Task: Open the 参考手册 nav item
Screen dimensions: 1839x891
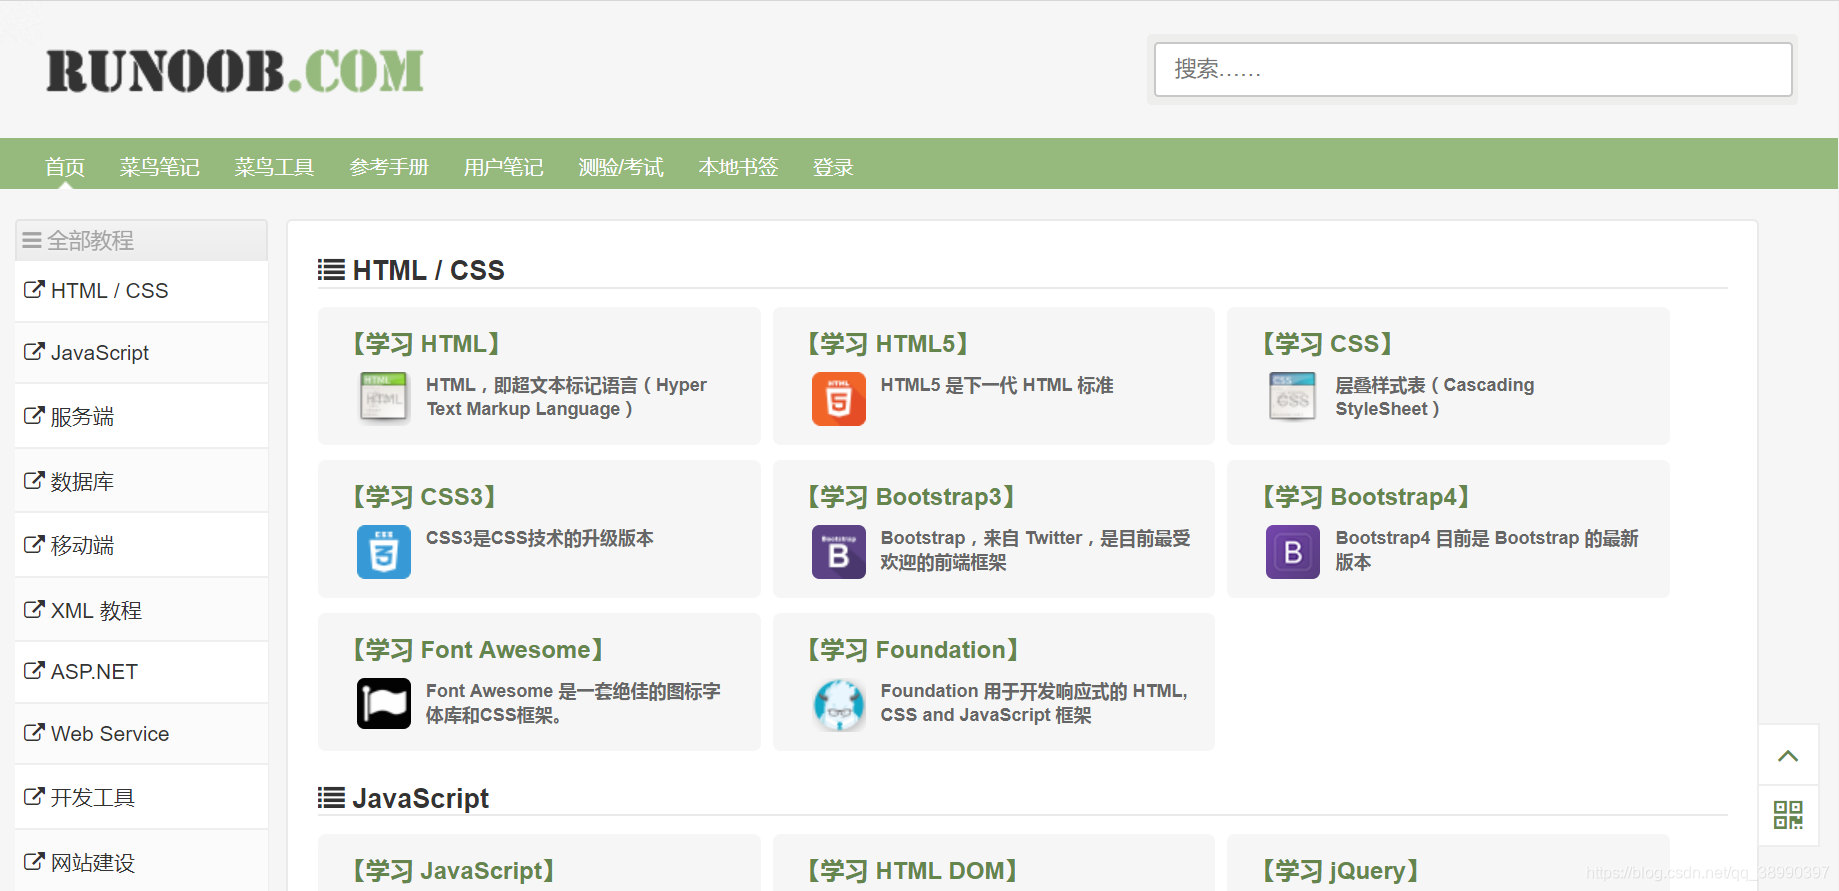Action: tap(389, 167)
